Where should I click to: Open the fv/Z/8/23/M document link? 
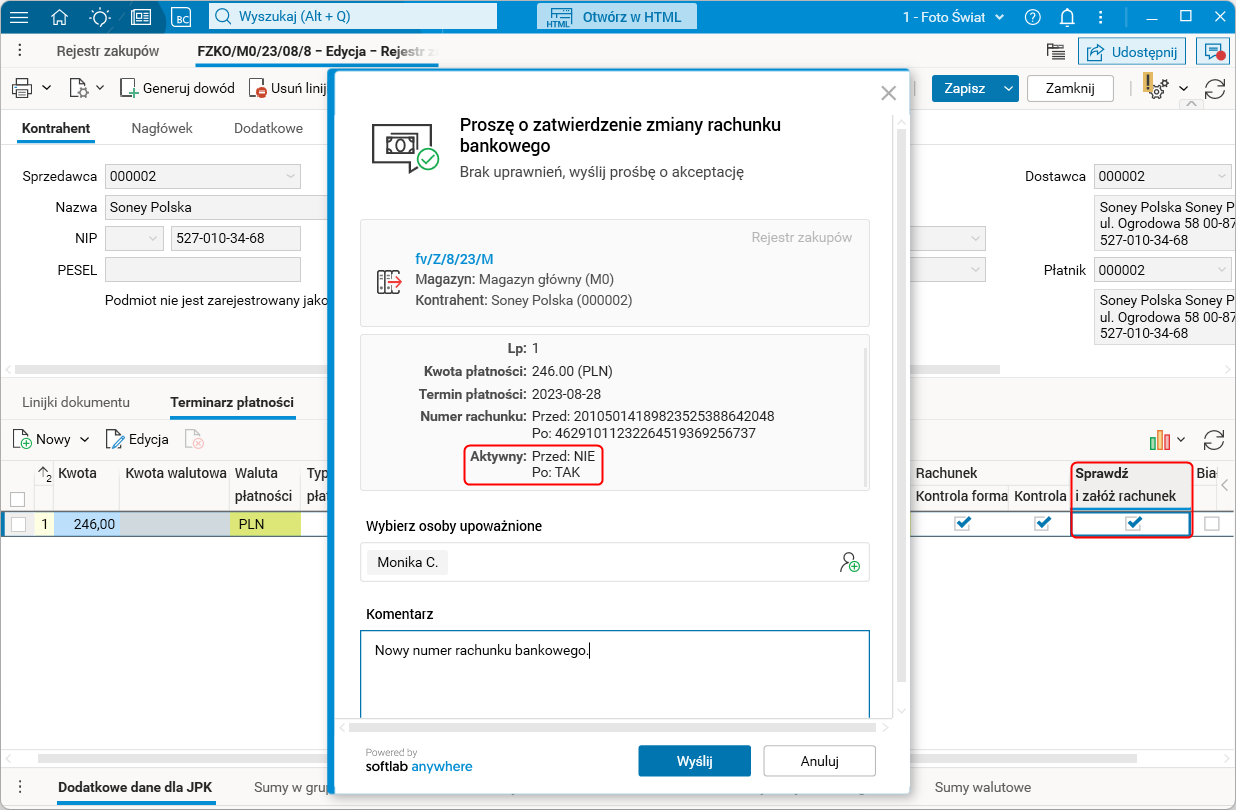coord(454,259)
